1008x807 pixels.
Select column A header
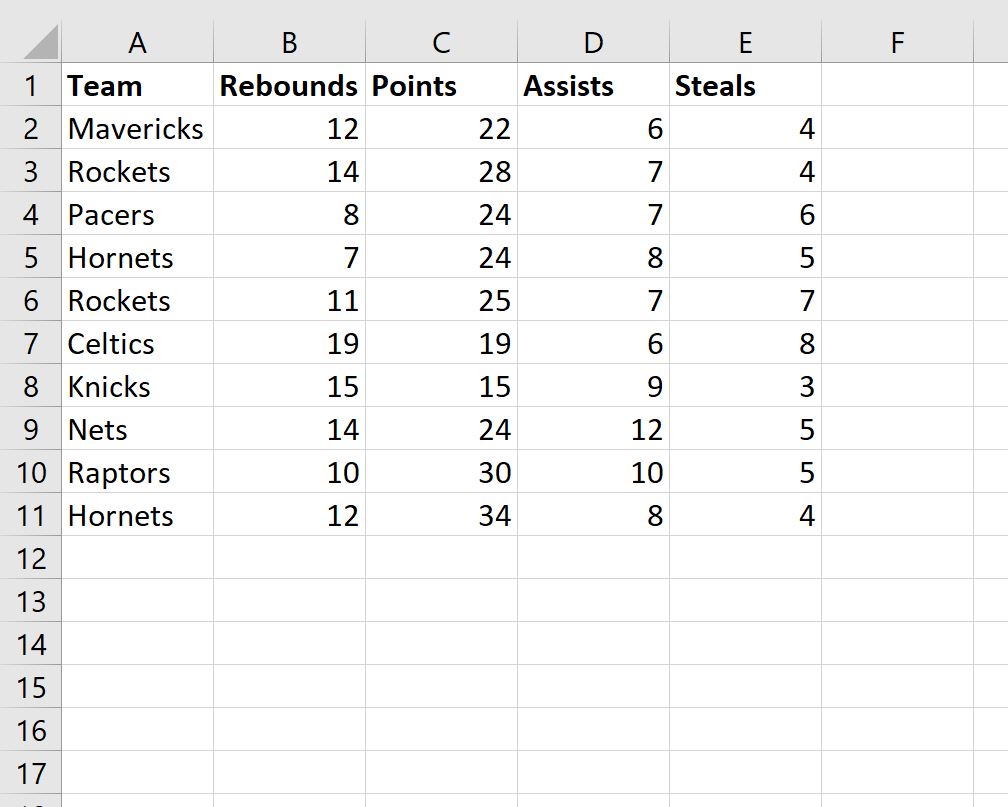click(x=138, y=42)
